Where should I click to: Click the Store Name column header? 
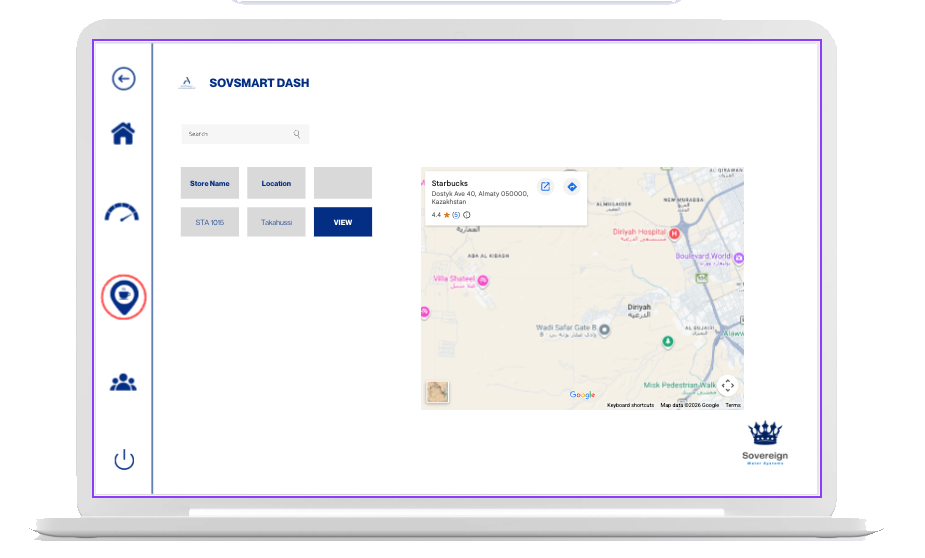point(209,183)
